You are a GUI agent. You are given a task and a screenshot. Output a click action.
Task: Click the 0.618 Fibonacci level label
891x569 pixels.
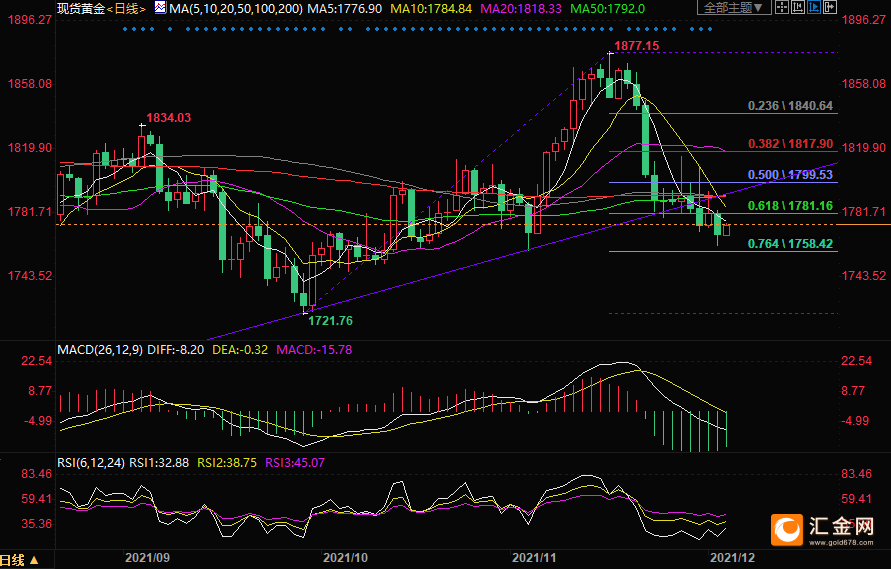[791, 205]
